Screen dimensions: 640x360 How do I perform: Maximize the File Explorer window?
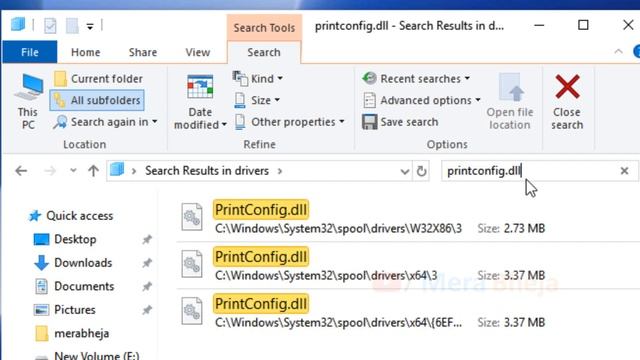583,25
